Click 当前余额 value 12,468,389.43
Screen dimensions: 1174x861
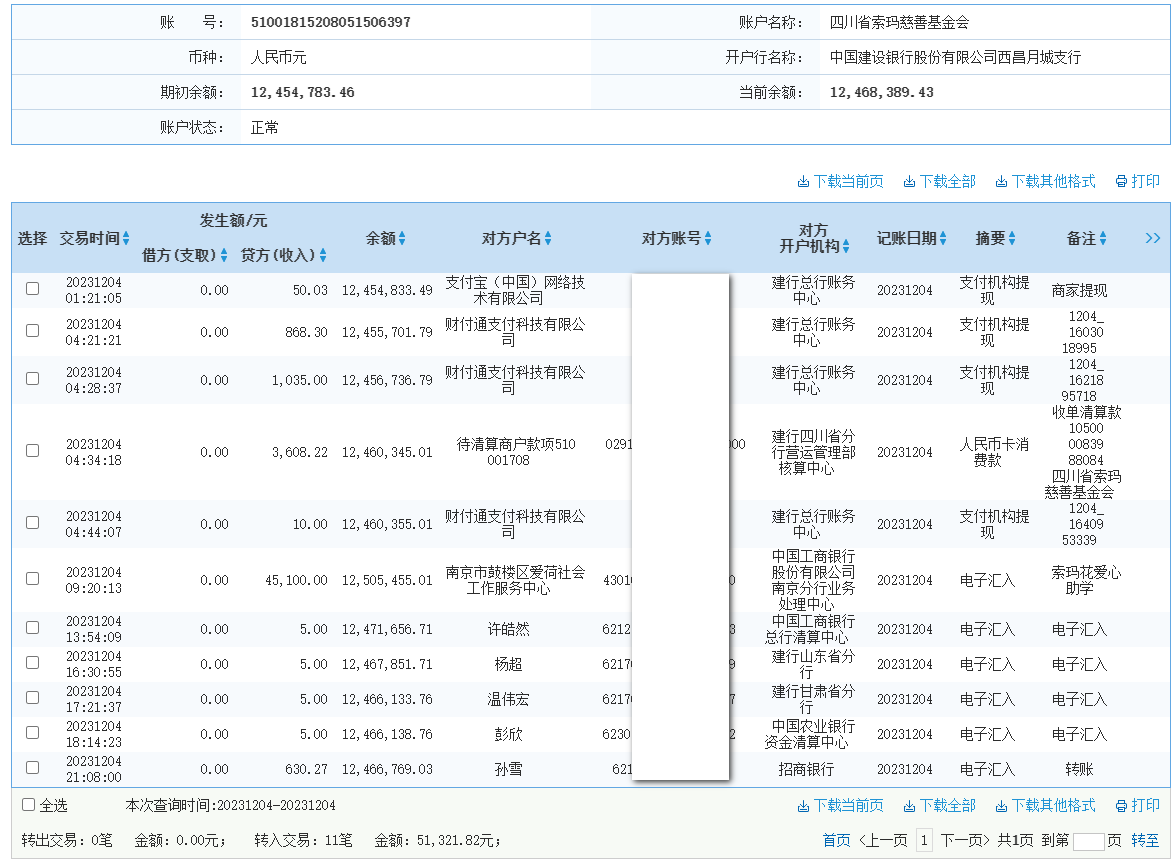click(x=881, y=93)
